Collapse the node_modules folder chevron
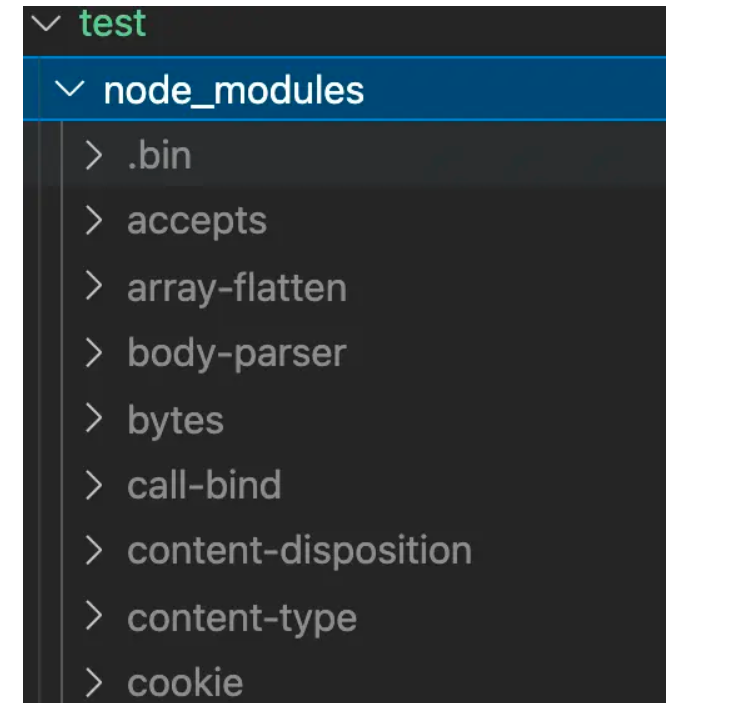The image size is (754, 703). [70, 91]
